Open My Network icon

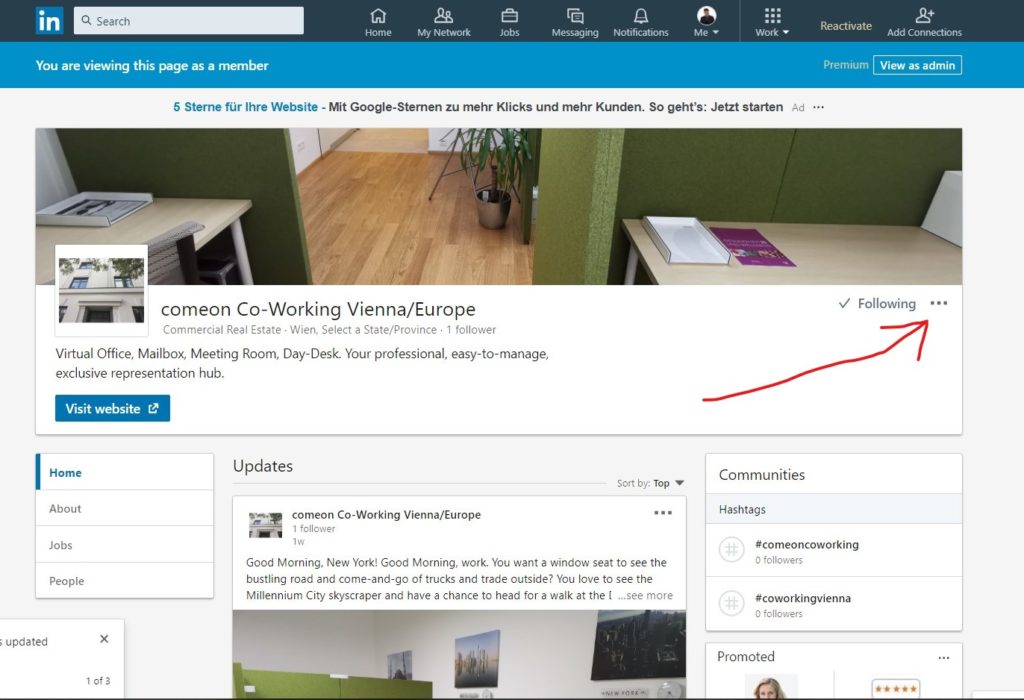444,16
